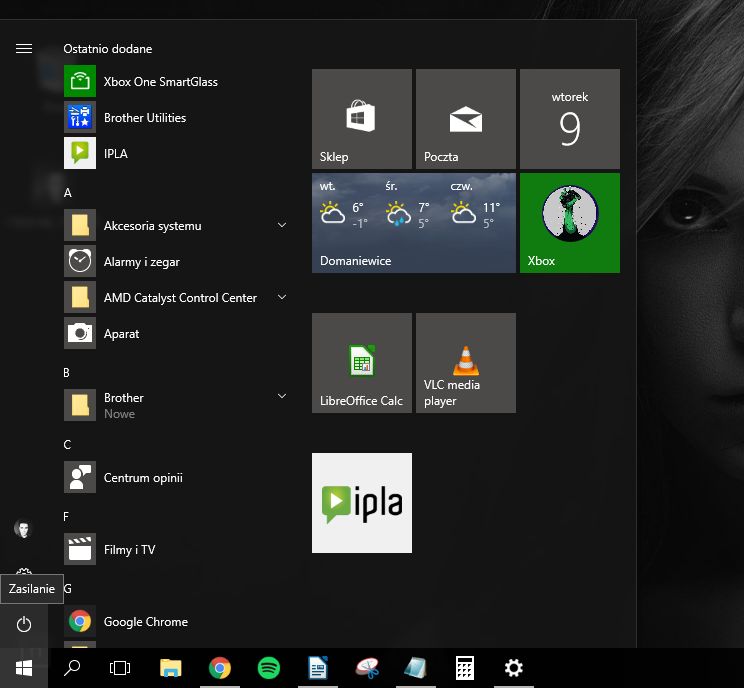744x688 pixels.
Task: Click the letter A group header
Action: (x=67, y=192)
